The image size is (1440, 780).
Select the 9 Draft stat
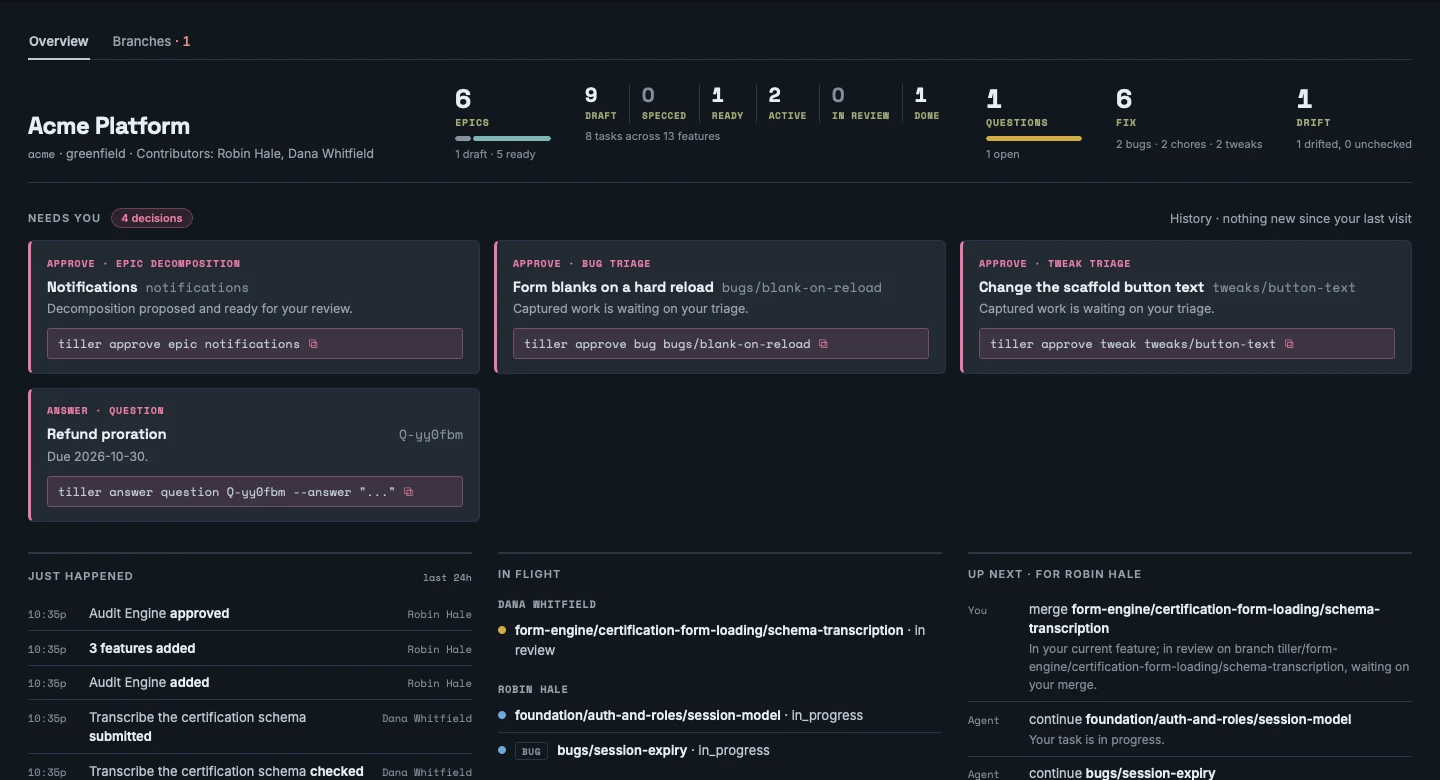coord(601,103)
